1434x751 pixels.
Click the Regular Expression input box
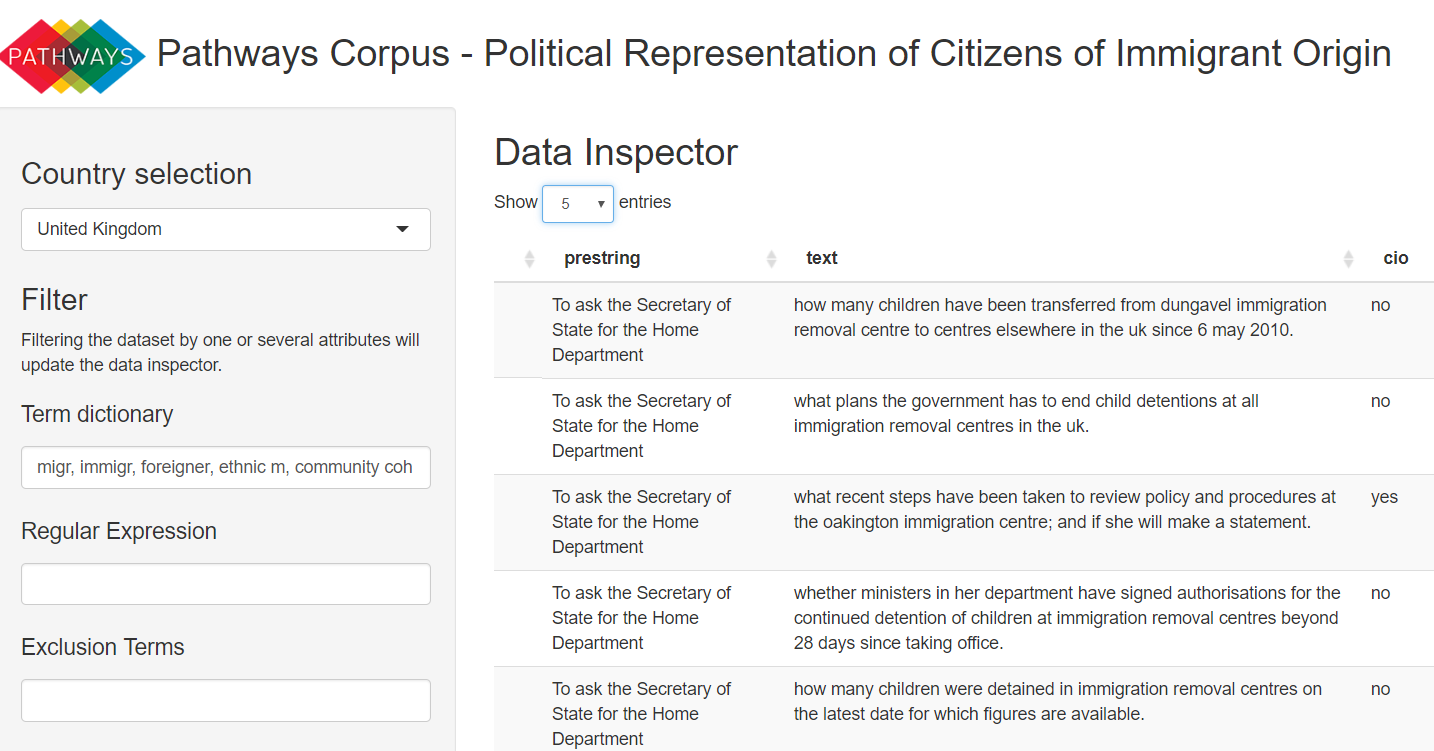(226, 584)
